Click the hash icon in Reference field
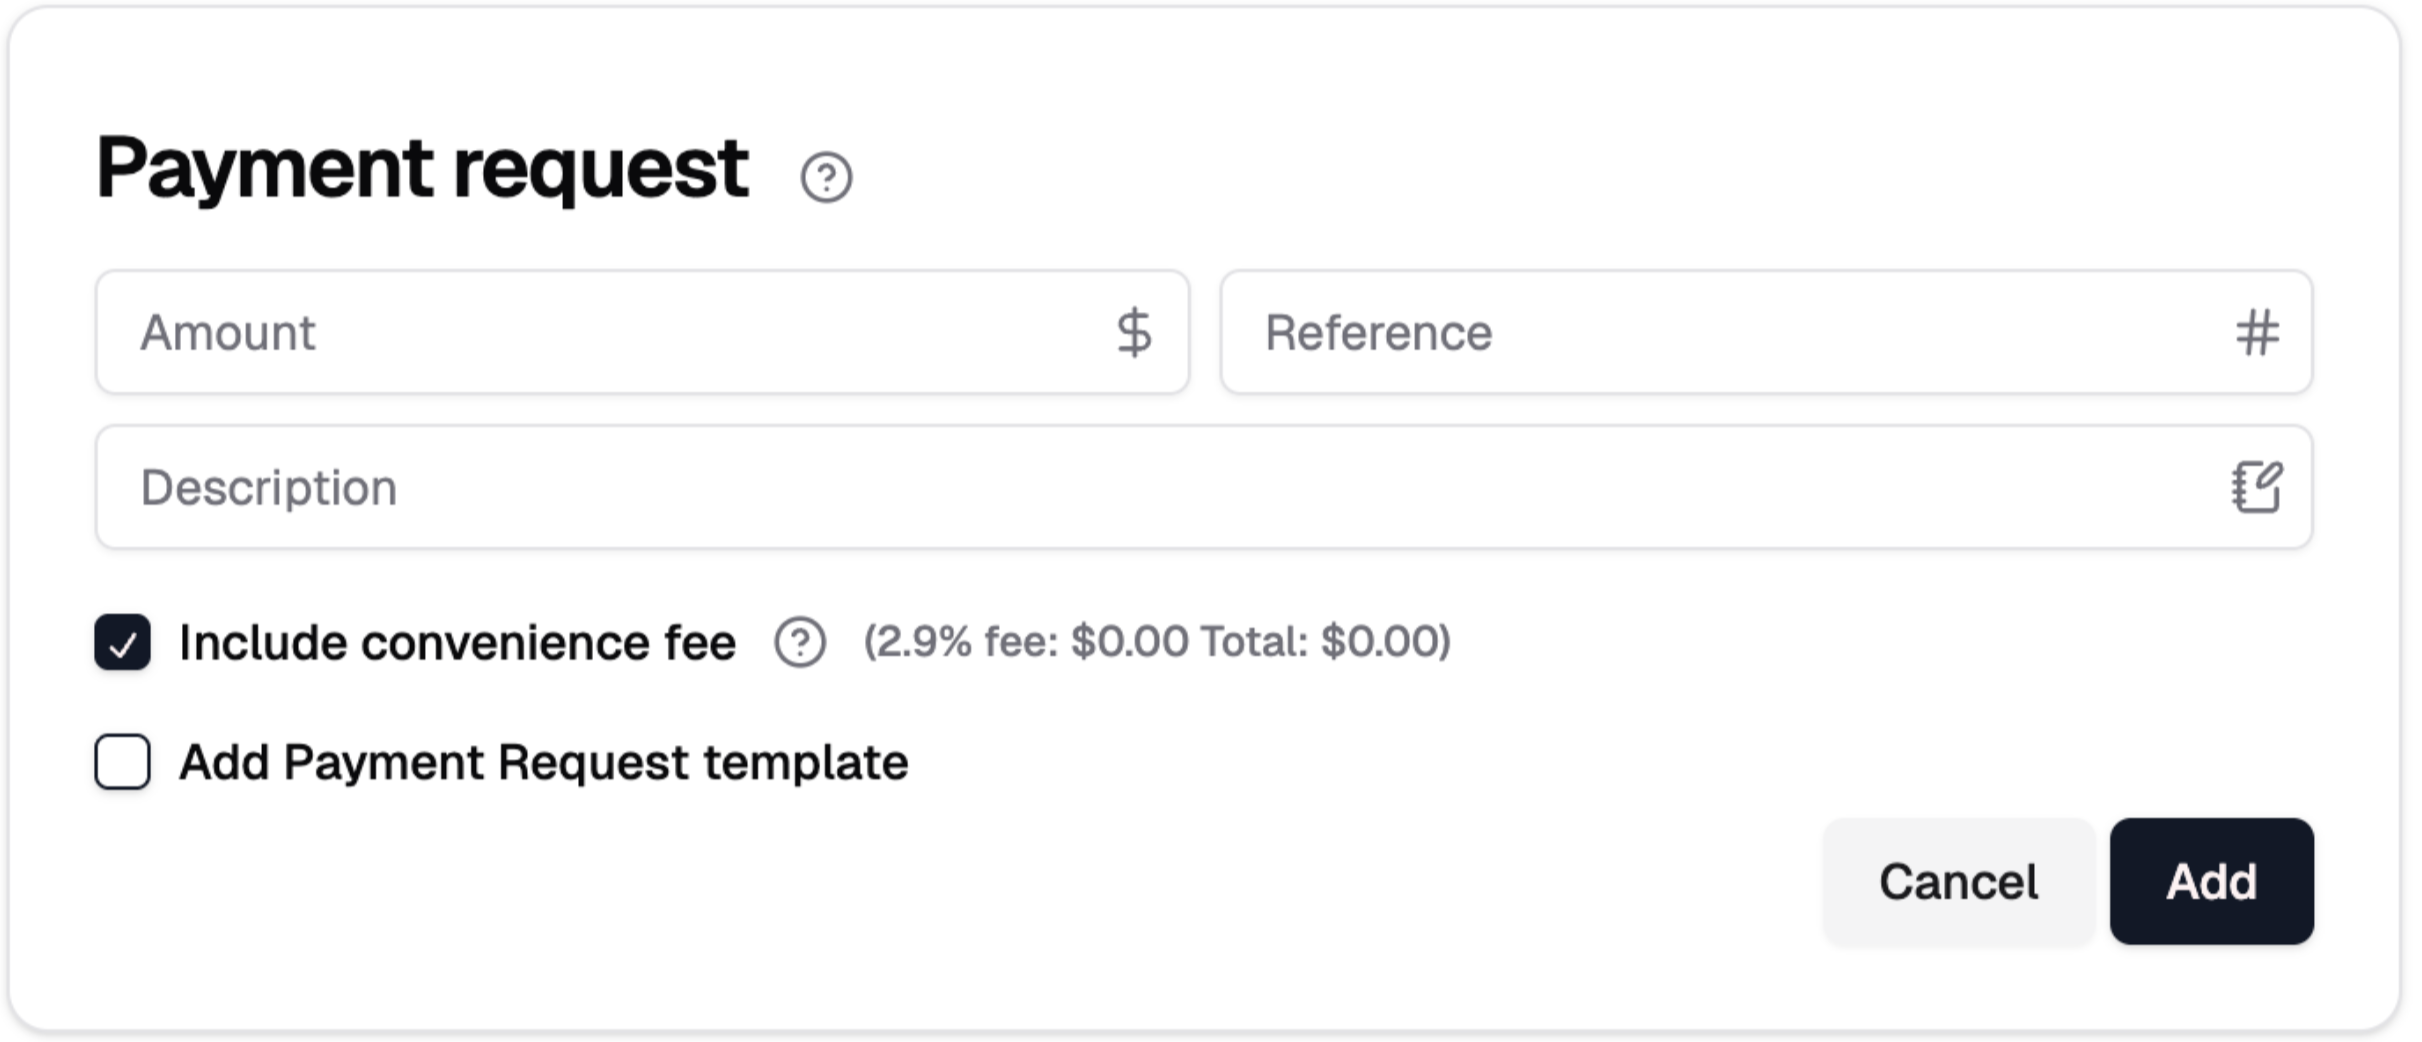Screen dimensions: 2422x1042 point(2257,333)
